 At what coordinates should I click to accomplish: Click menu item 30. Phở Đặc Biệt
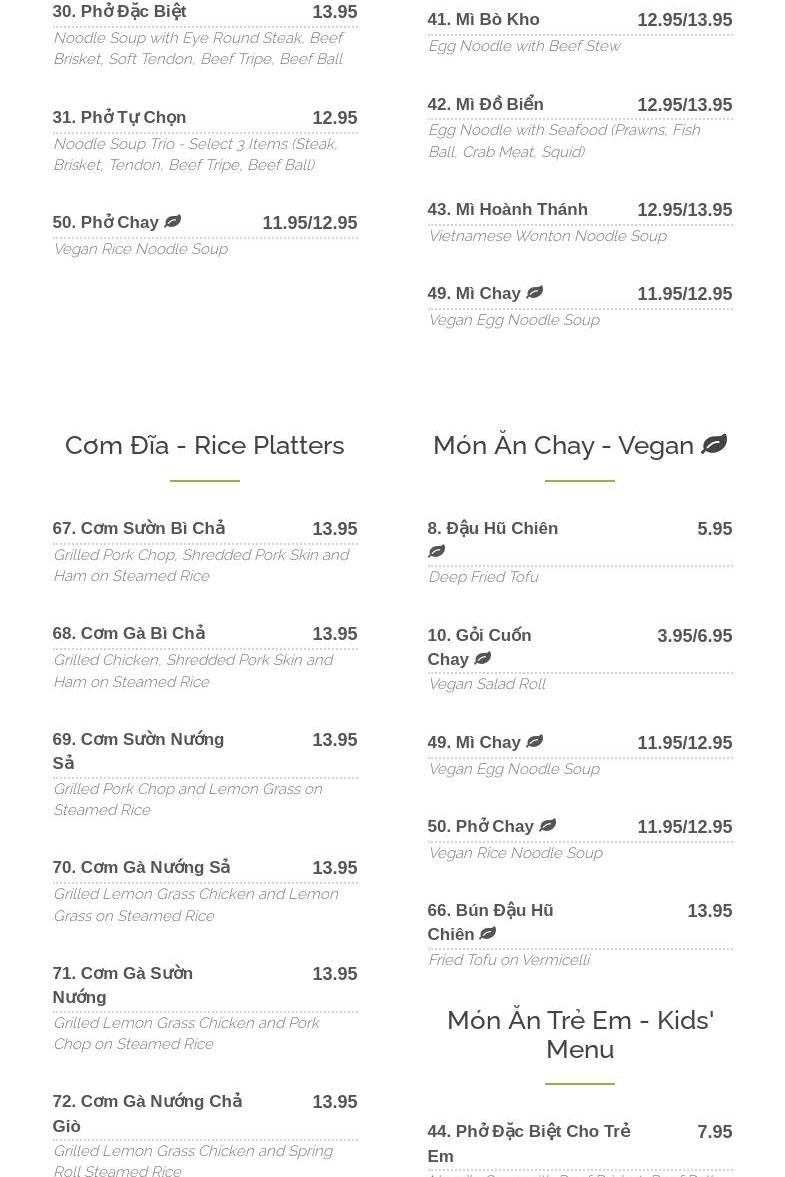coord(119,12)
